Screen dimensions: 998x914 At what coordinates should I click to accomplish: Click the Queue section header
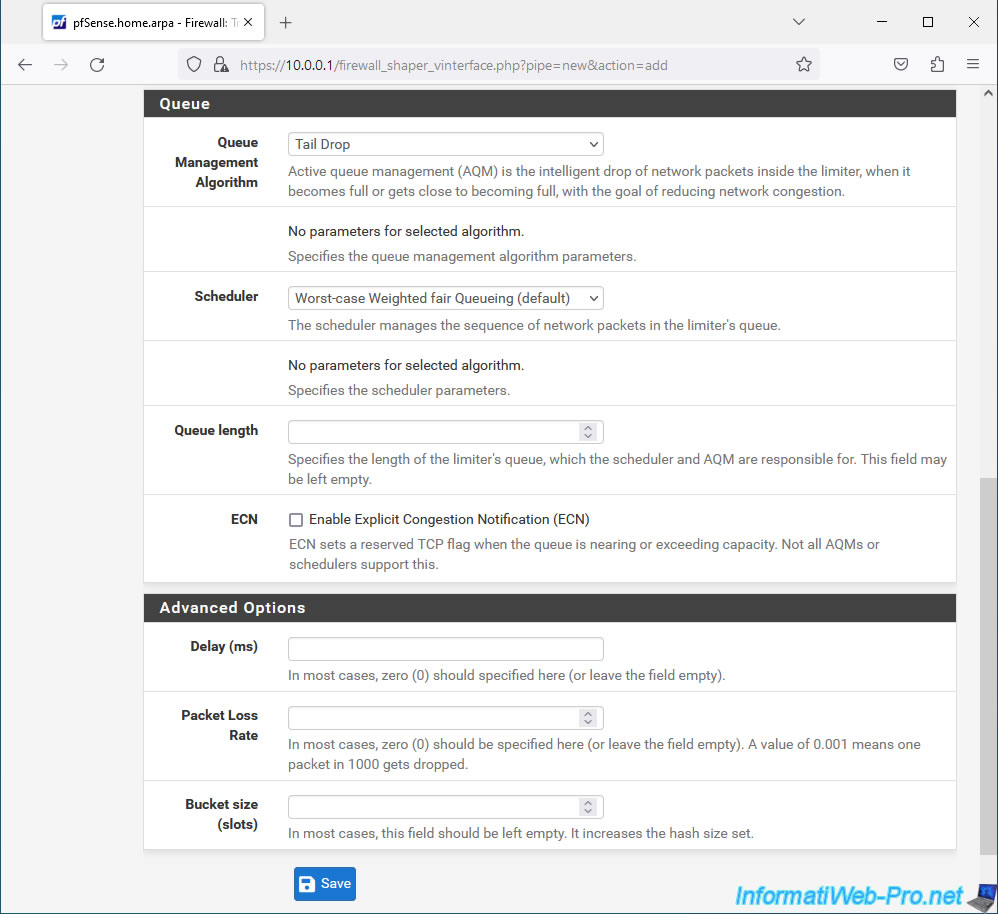pos(550,104)
